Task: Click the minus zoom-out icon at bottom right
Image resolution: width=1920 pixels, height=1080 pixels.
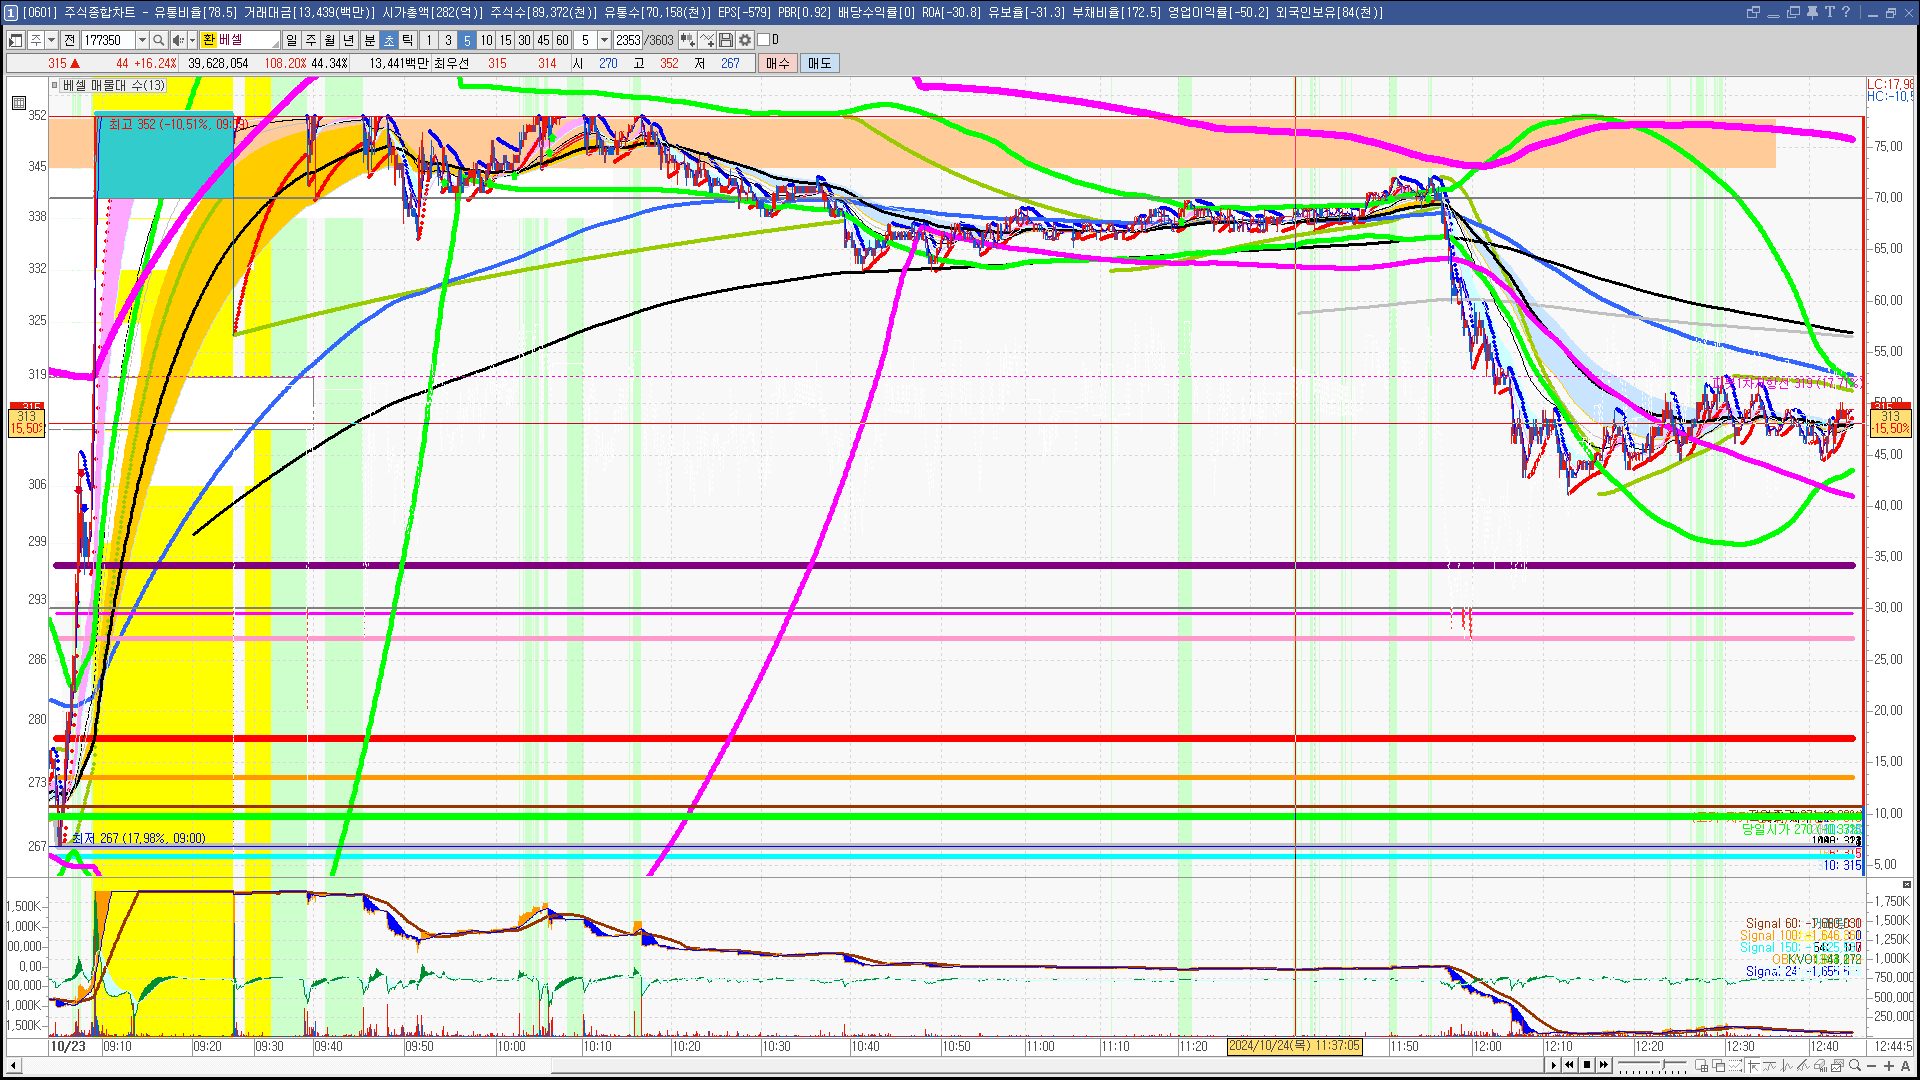Action: tap(1871, 1065)
